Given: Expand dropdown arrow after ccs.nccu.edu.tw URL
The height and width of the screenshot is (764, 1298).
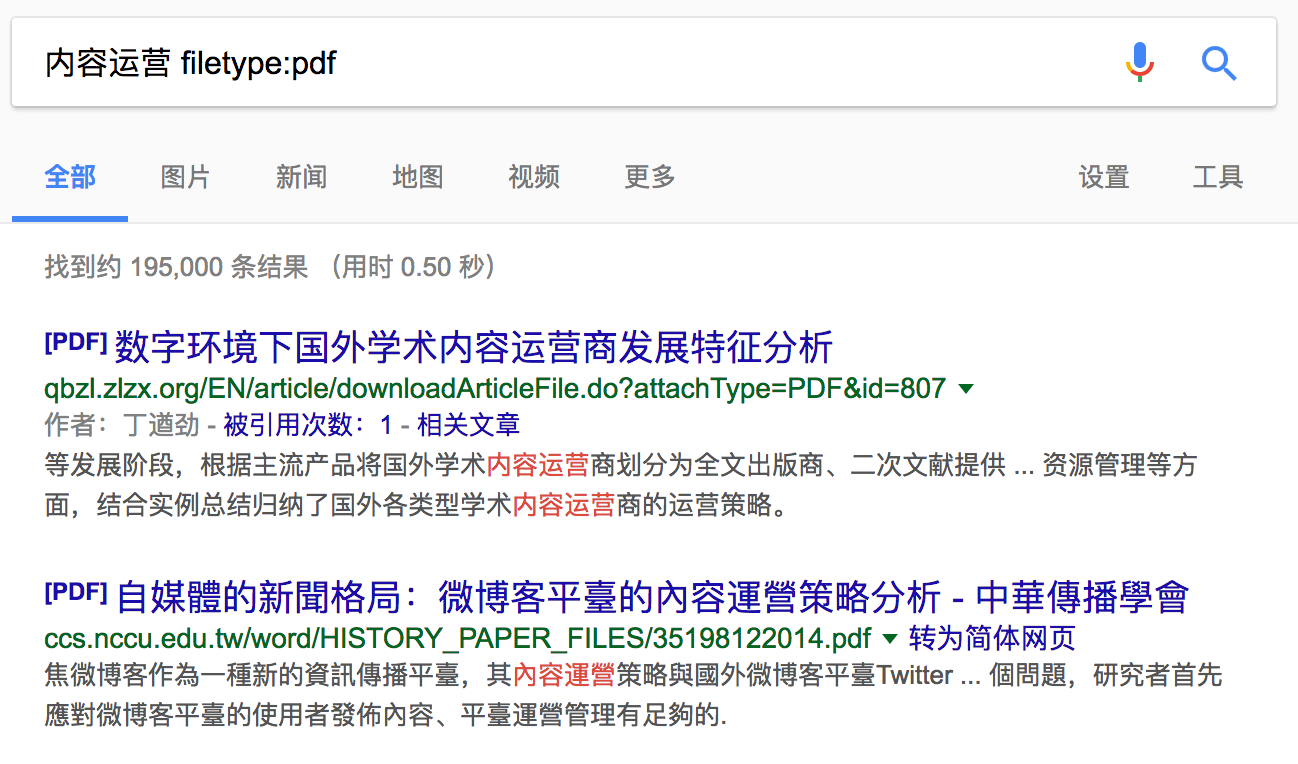Looking at the screenshot, I should (890, 638).
